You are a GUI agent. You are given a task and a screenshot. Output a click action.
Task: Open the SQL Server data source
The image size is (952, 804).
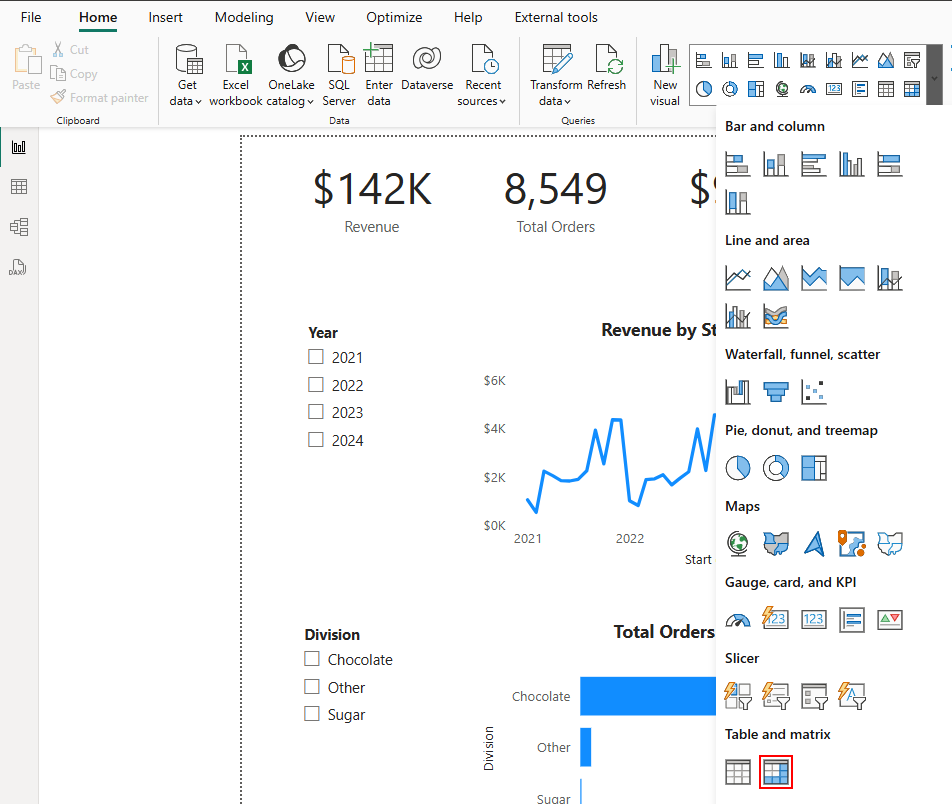339,75
